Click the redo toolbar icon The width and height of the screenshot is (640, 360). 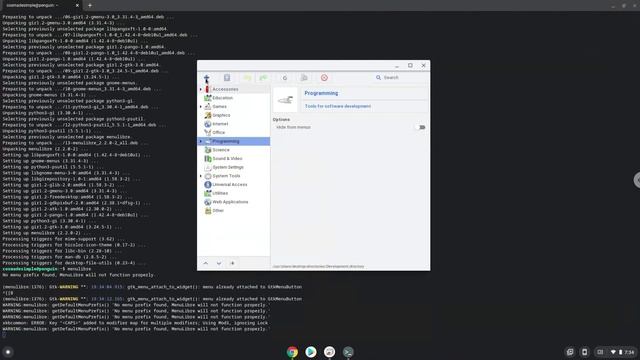point(263,78)
